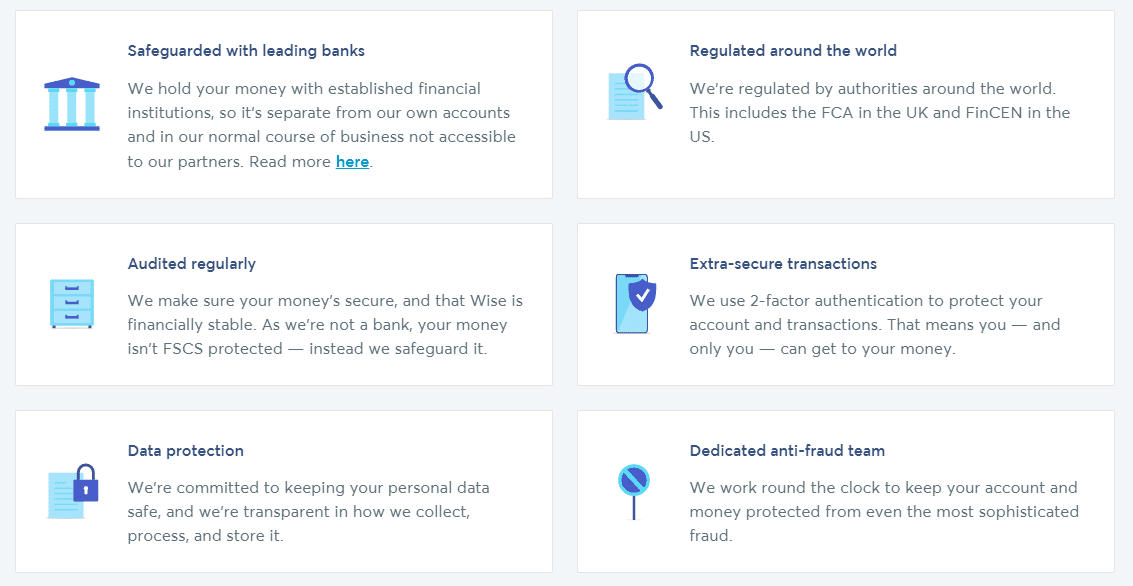Click the 'Extra-secure transactions' heading
This screenshot has height=586, width=1133.
pos(783,264)
